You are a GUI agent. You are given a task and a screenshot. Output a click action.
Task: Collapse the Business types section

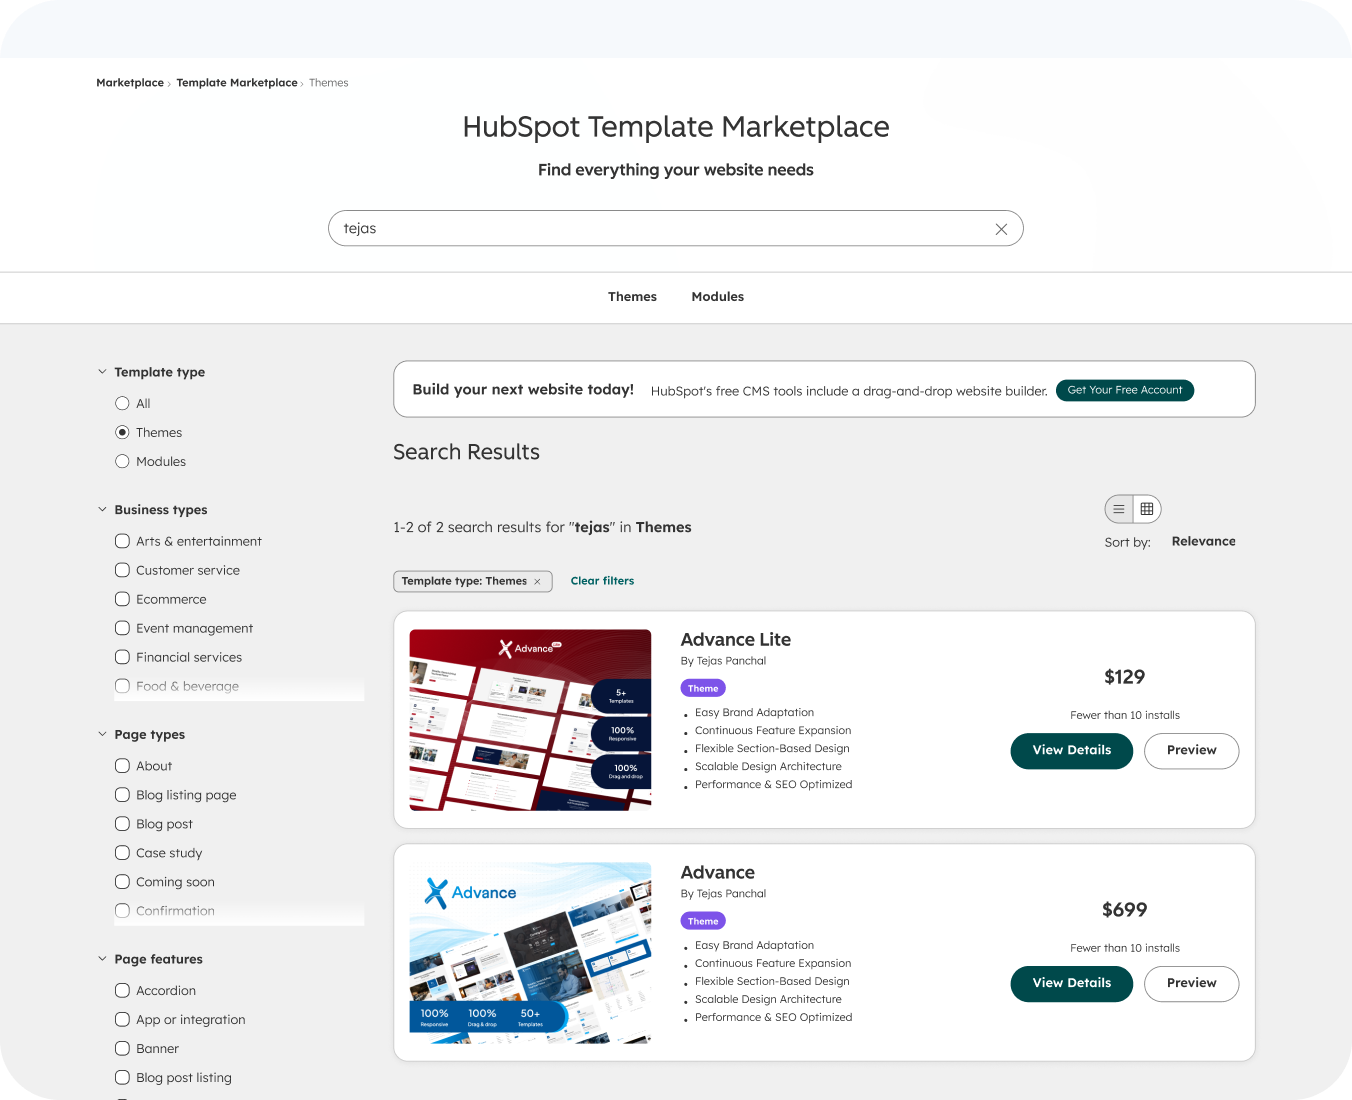102,510
